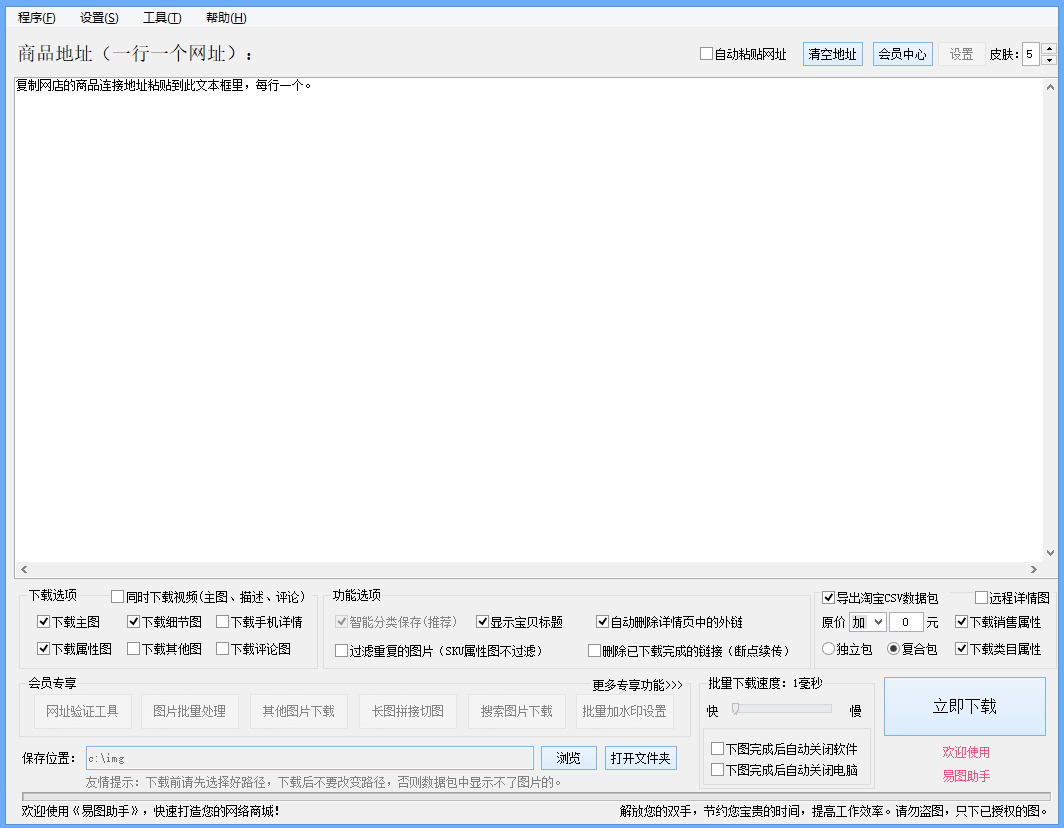Decrease the 皮肤 skin number with down arrow
The width and height of the screenshot is (1064, 828).
pyautogui.click(x=1049, y=60)
